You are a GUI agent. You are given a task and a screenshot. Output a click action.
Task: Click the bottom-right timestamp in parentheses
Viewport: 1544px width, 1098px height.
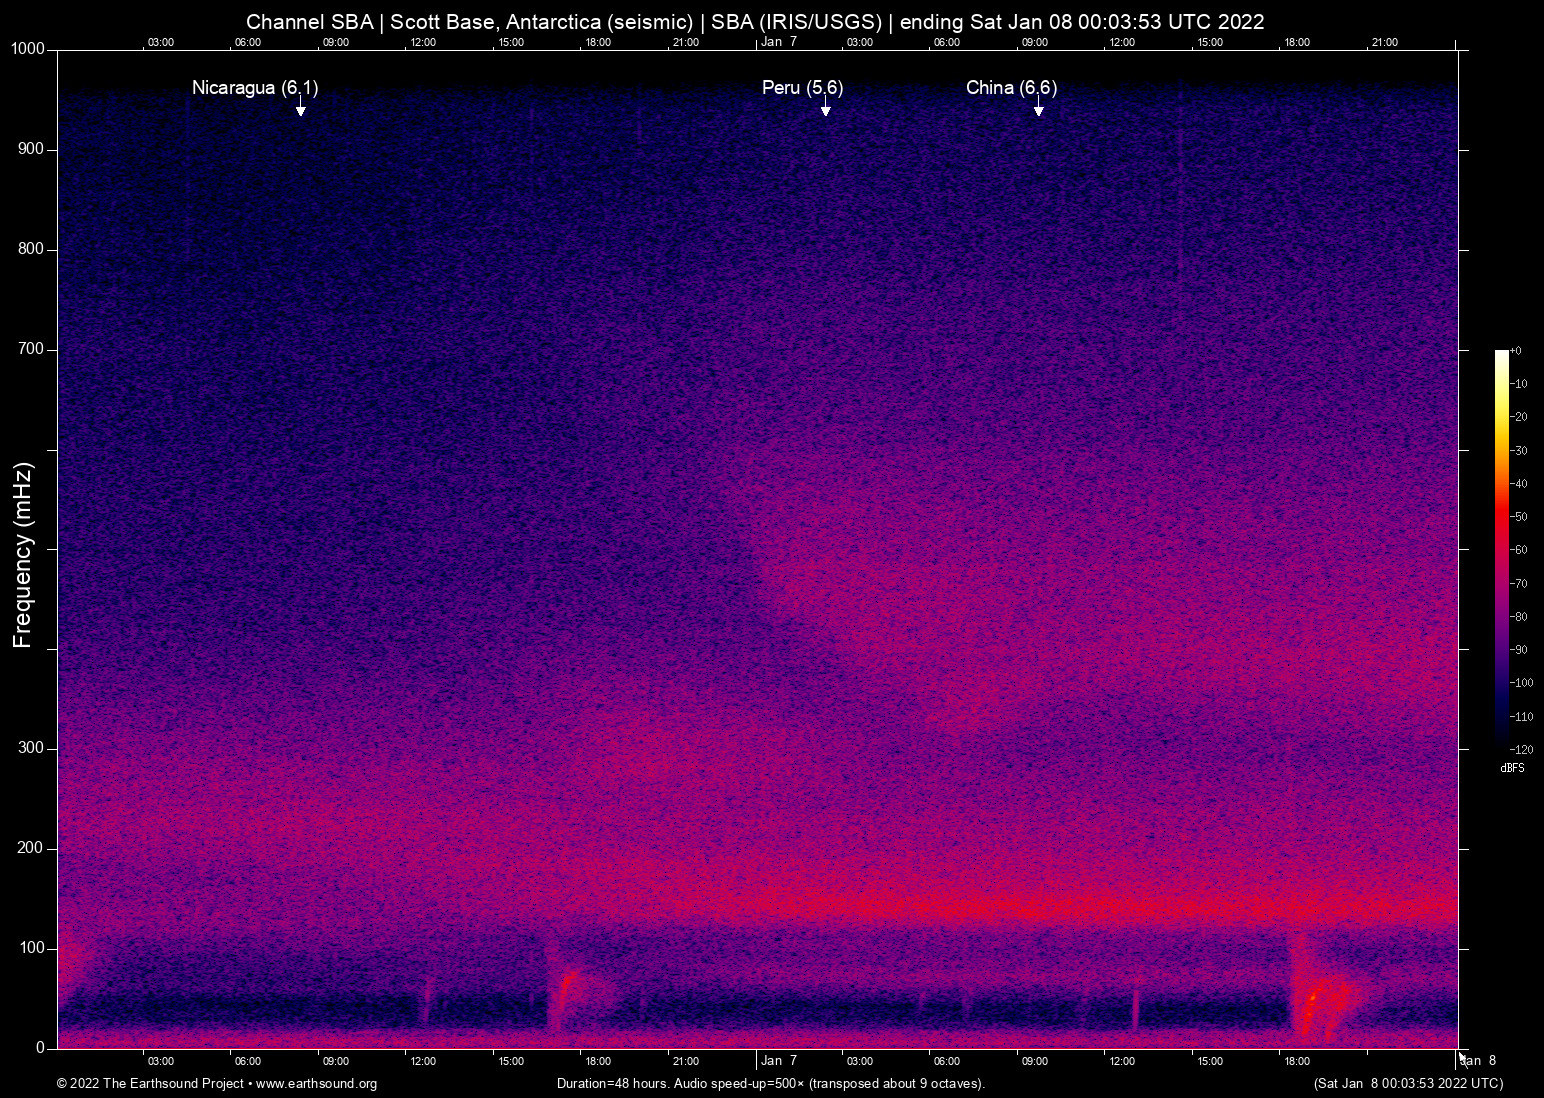pyautogui.click(x=1407, y=1084)
